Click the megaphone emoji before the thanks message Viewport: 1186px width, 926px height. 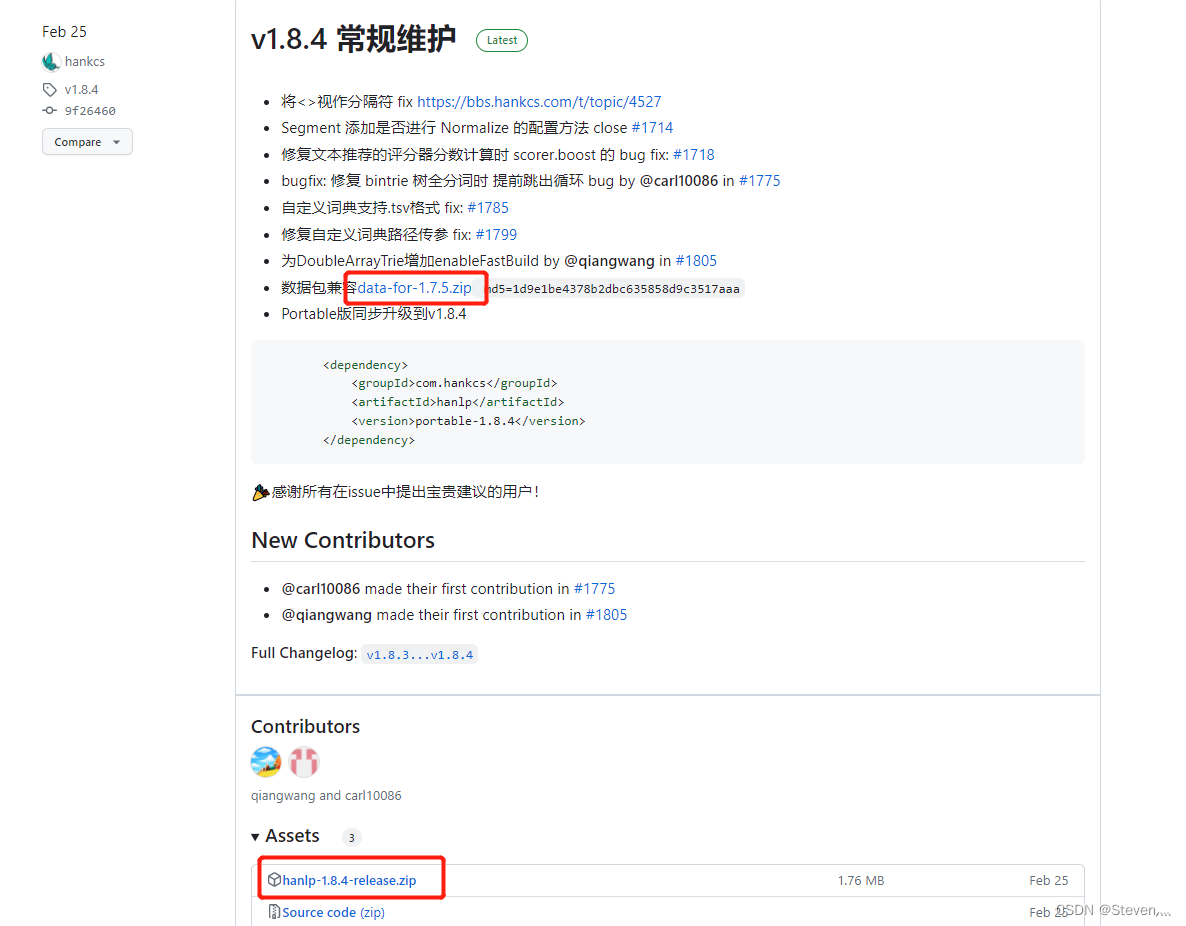tap(261, 491)
